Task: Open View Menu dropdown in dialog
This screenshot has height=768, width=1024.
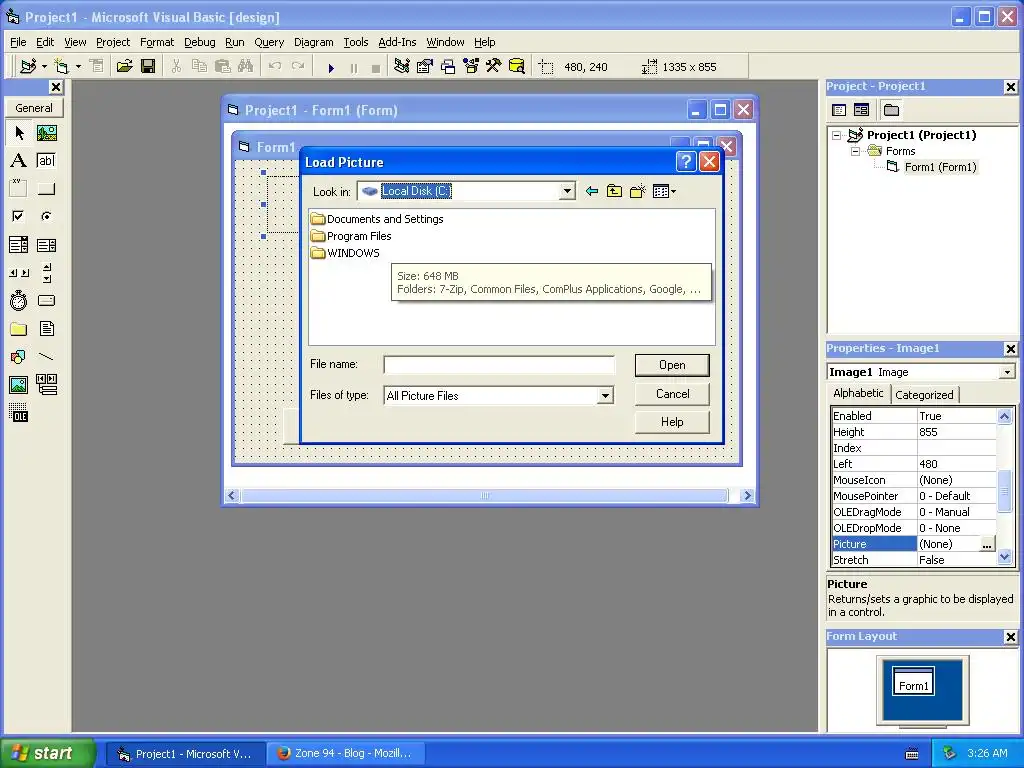Action: click(664, 191)
